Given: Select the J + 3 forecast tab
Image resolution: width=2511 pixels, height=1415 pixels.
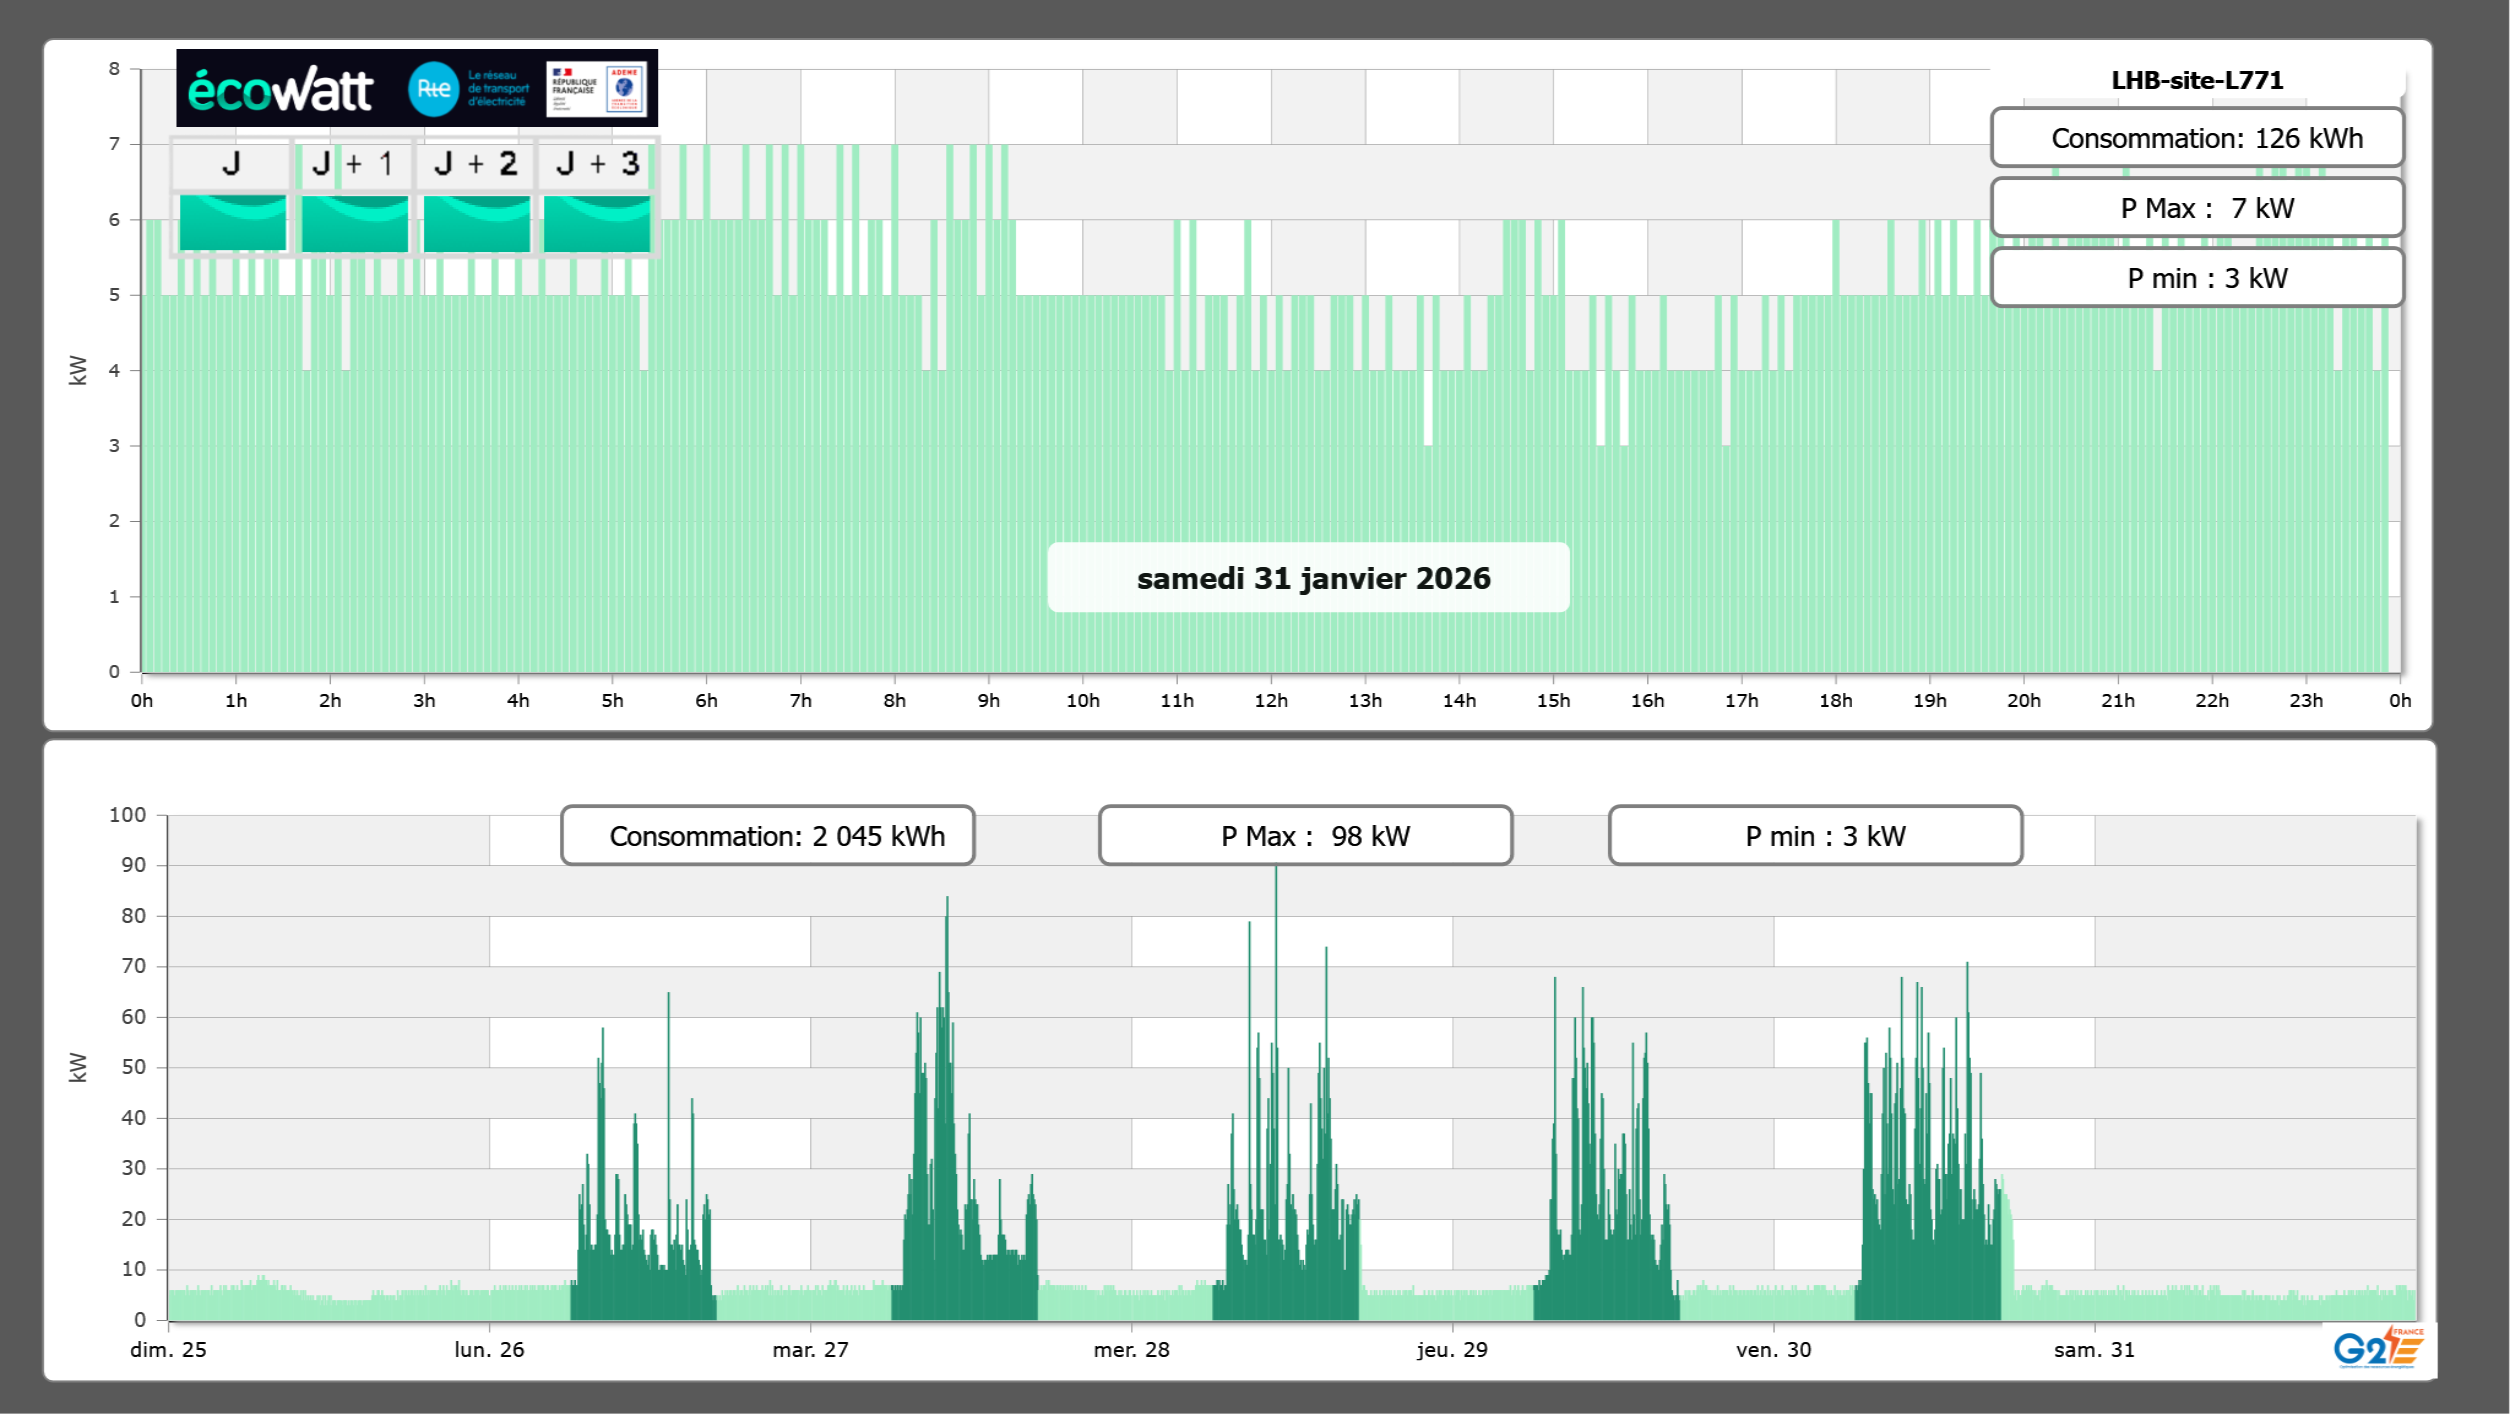Looking at the screenshot, I should click(x=597, y=164).
